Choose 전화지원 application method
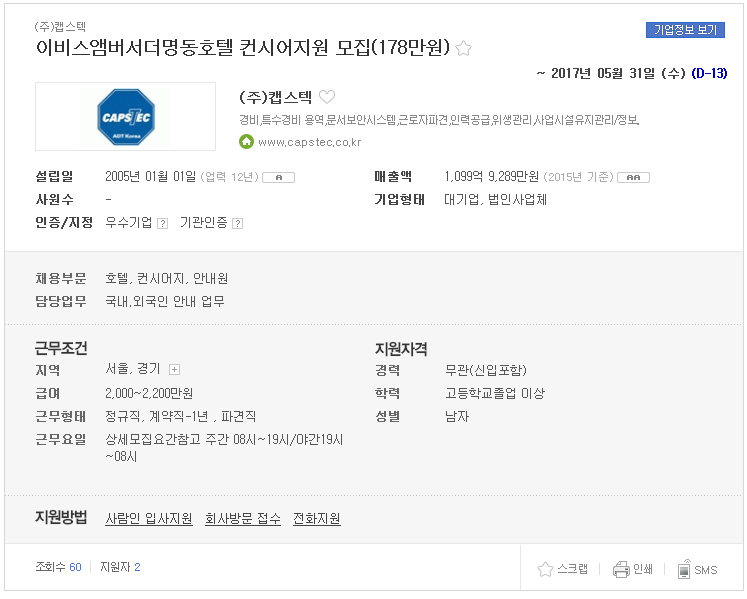The width and height of the screenshot is (747, 599). pyautogui.click(x=317, y=518)
